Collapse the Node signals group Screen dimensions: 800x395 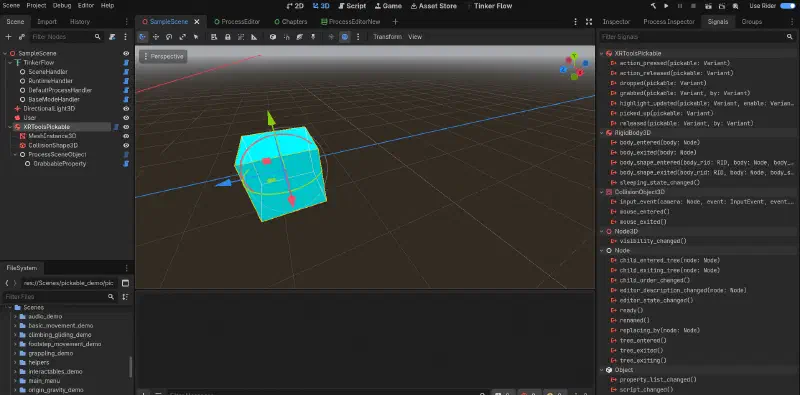(602, 251)
